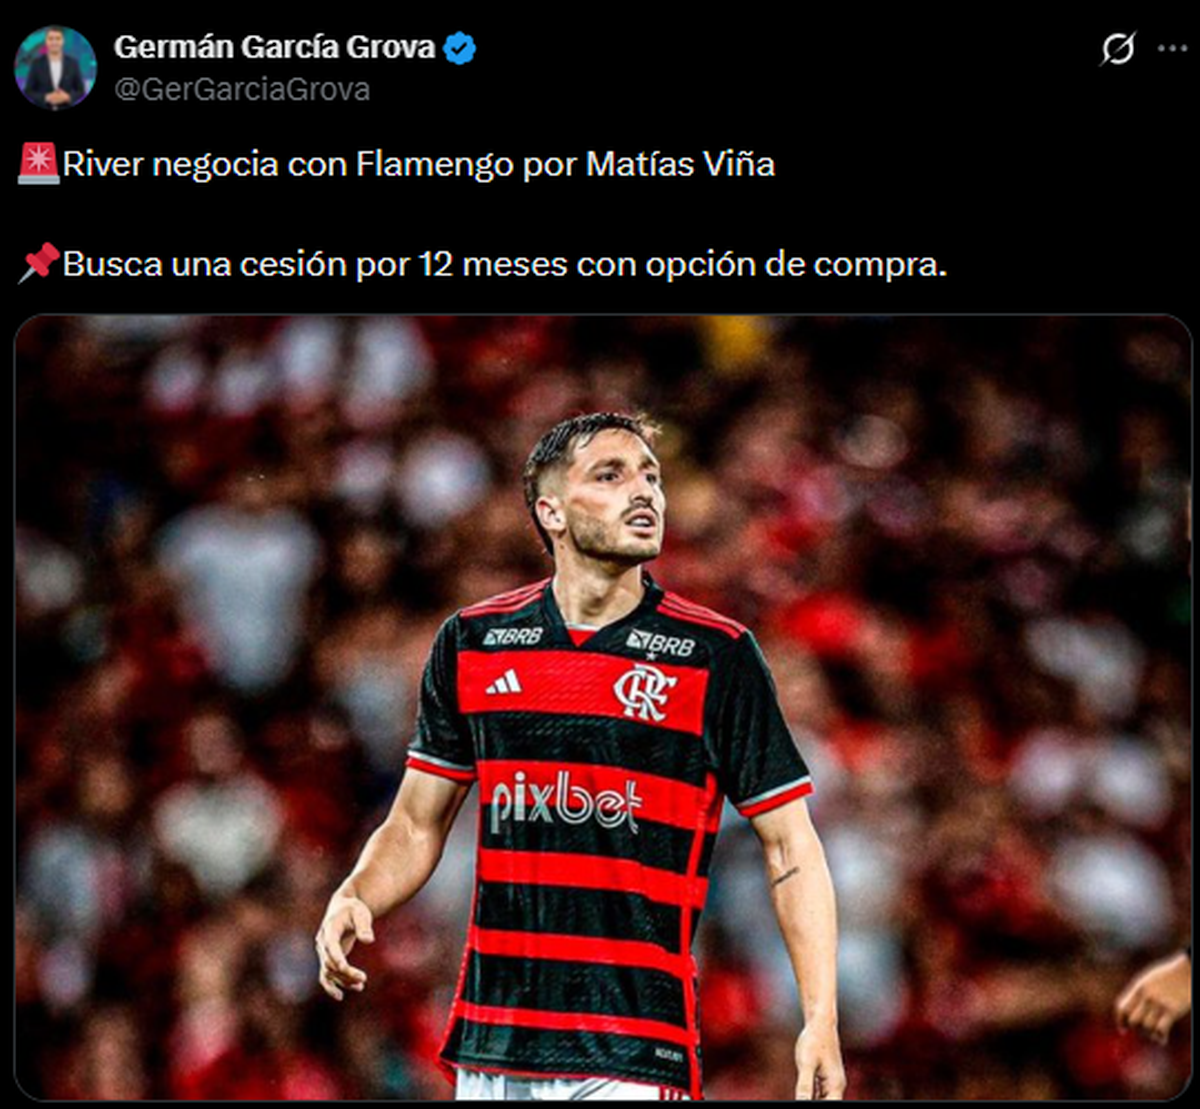This screenshot has width=1200, height=1109.
Task: Click the pixbet sponsor logo on shirt
Action: pyautogui.click(x=565, y=801)
